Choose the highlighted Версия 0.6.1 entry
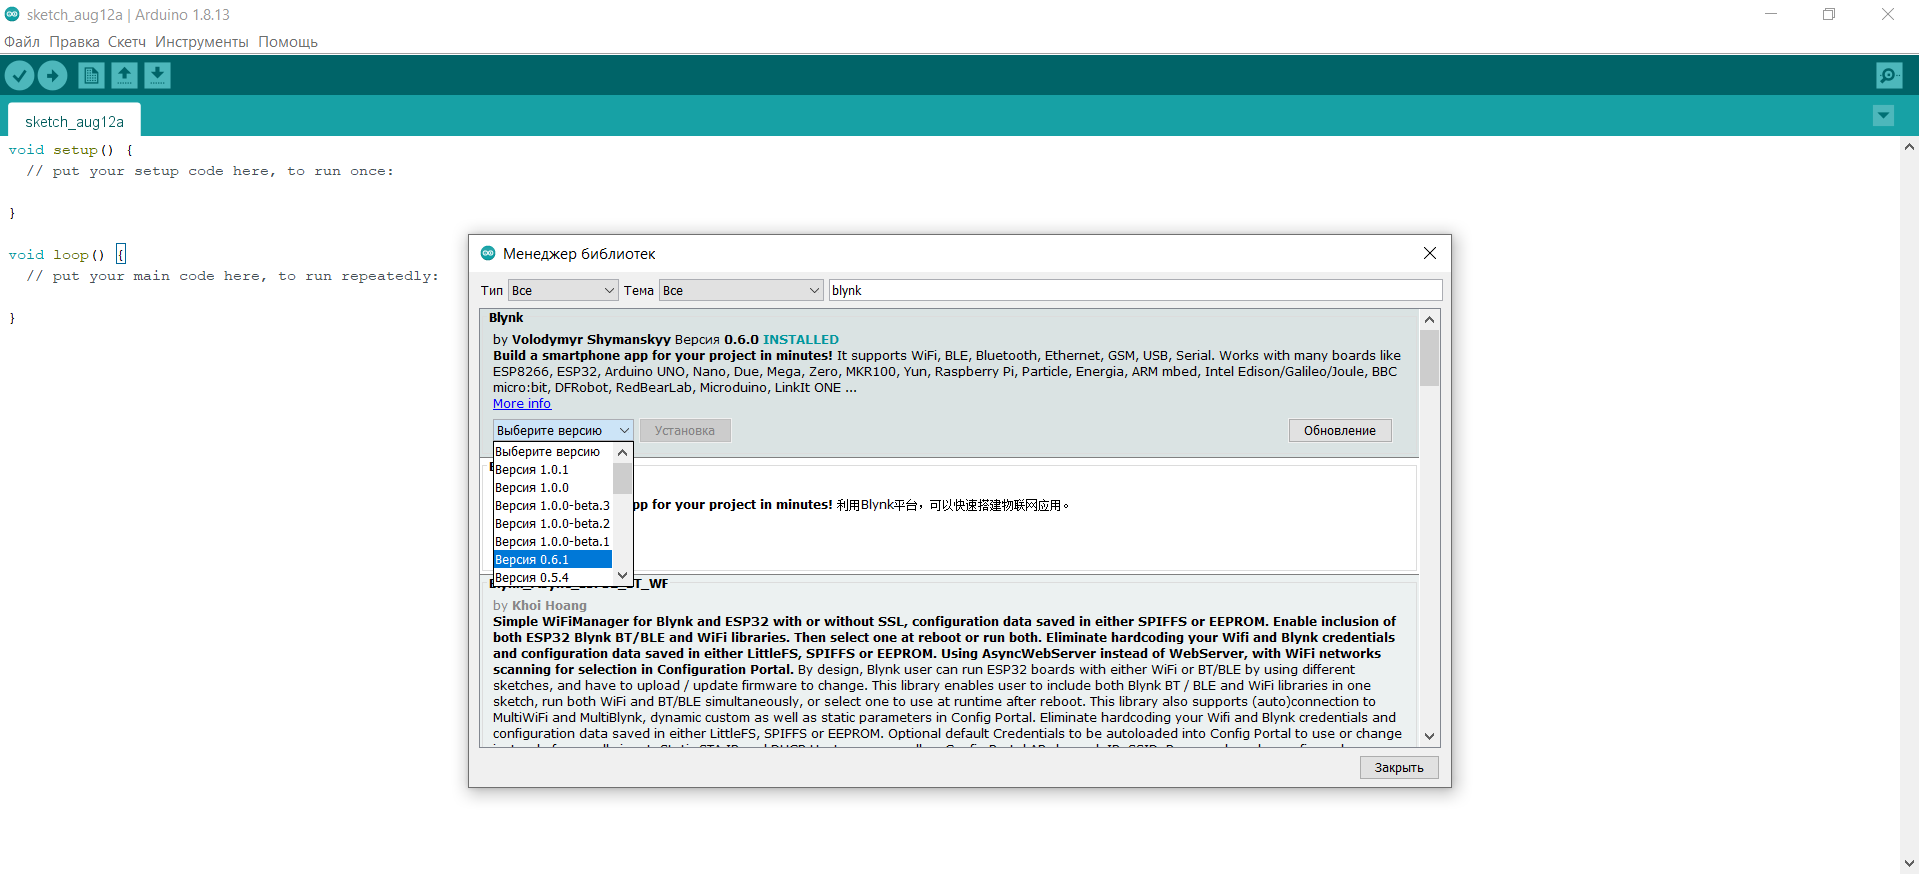Image resolution: width=1919 pixels, height=874 pixels. coord(553,560)
